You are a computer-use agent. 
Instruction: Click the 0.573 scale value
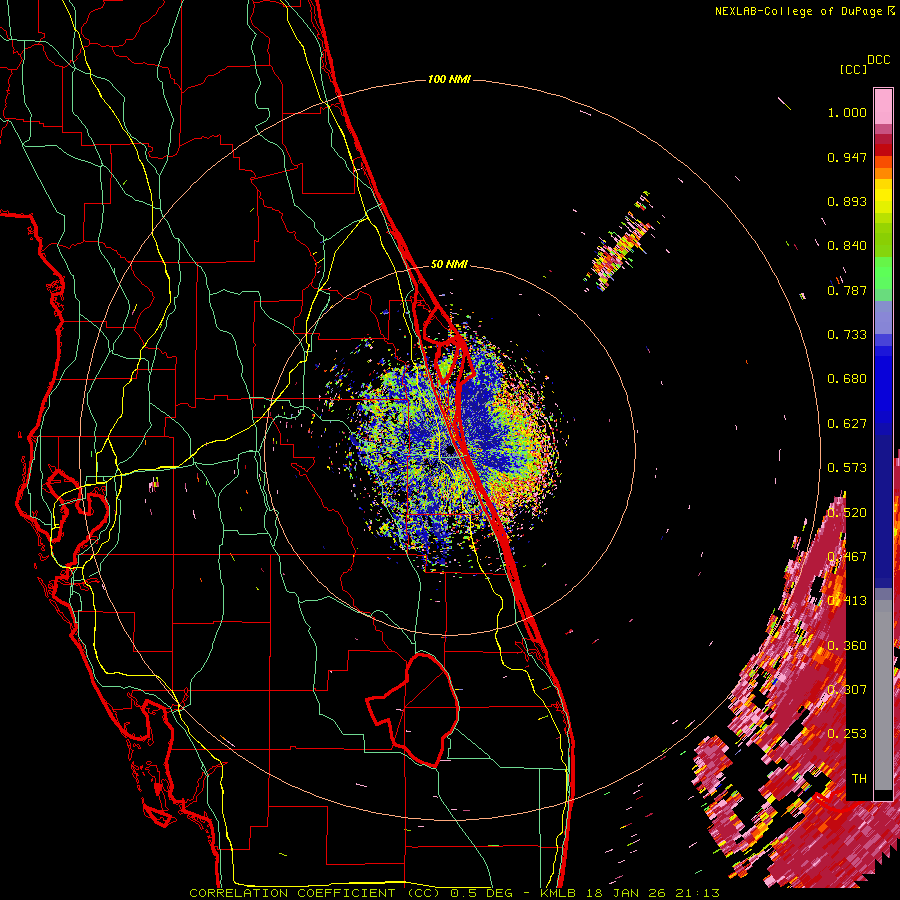pos(847,468)
